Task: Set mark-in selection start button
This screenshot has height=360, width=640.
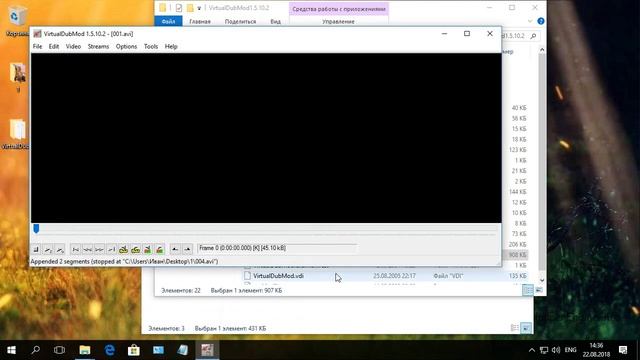Action: [x=175, y=249]
